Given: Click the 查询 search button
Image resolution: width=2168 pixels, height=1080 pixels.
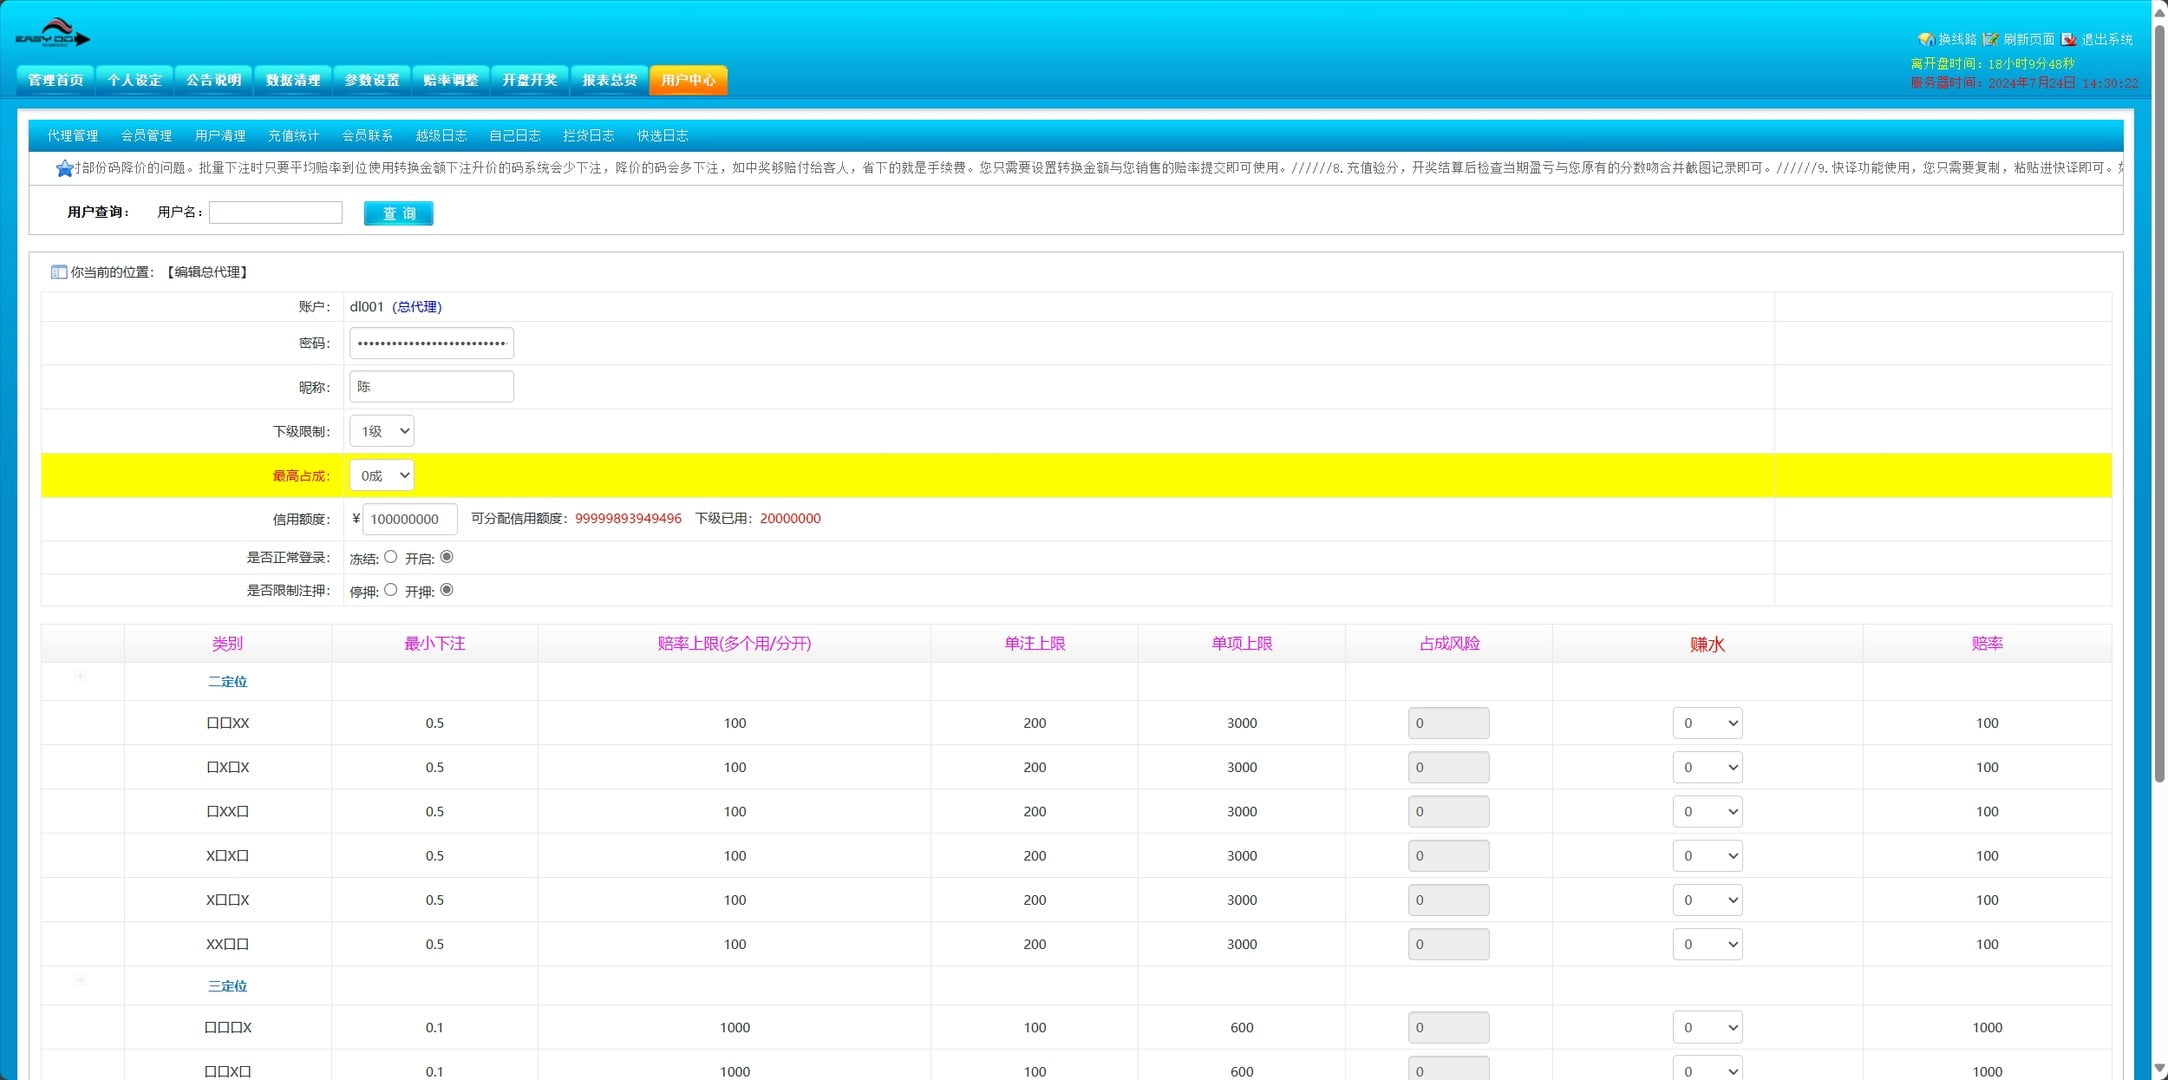Looking at the screenshot, I should (398, 213).
